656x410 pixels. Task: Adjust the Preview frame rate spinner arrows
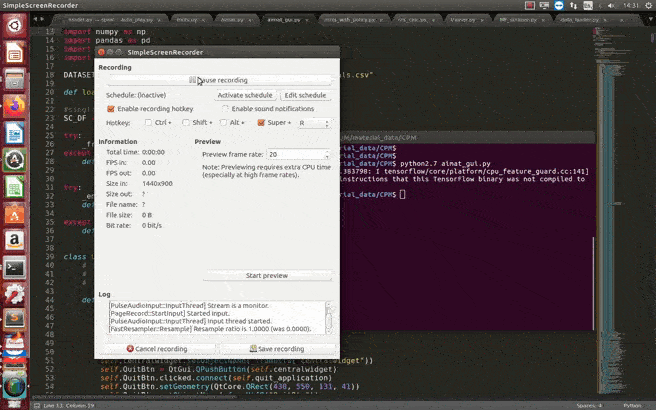pyautogui.click(x=327, y=155)
